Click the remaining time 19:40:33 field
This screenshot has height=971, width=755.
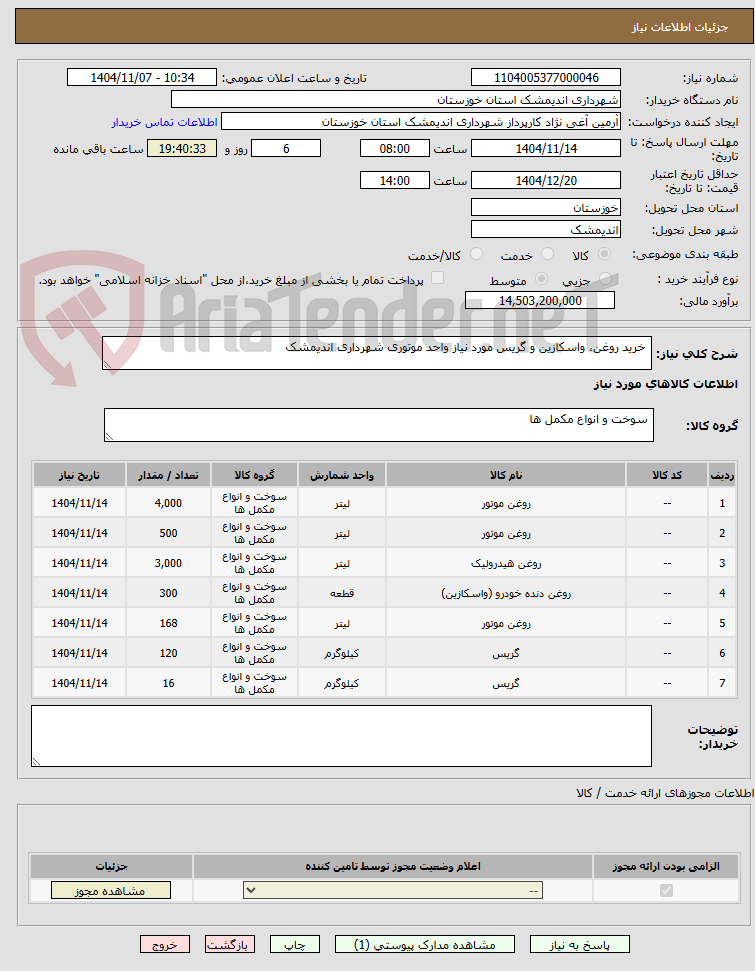click(x=181, y=149)
